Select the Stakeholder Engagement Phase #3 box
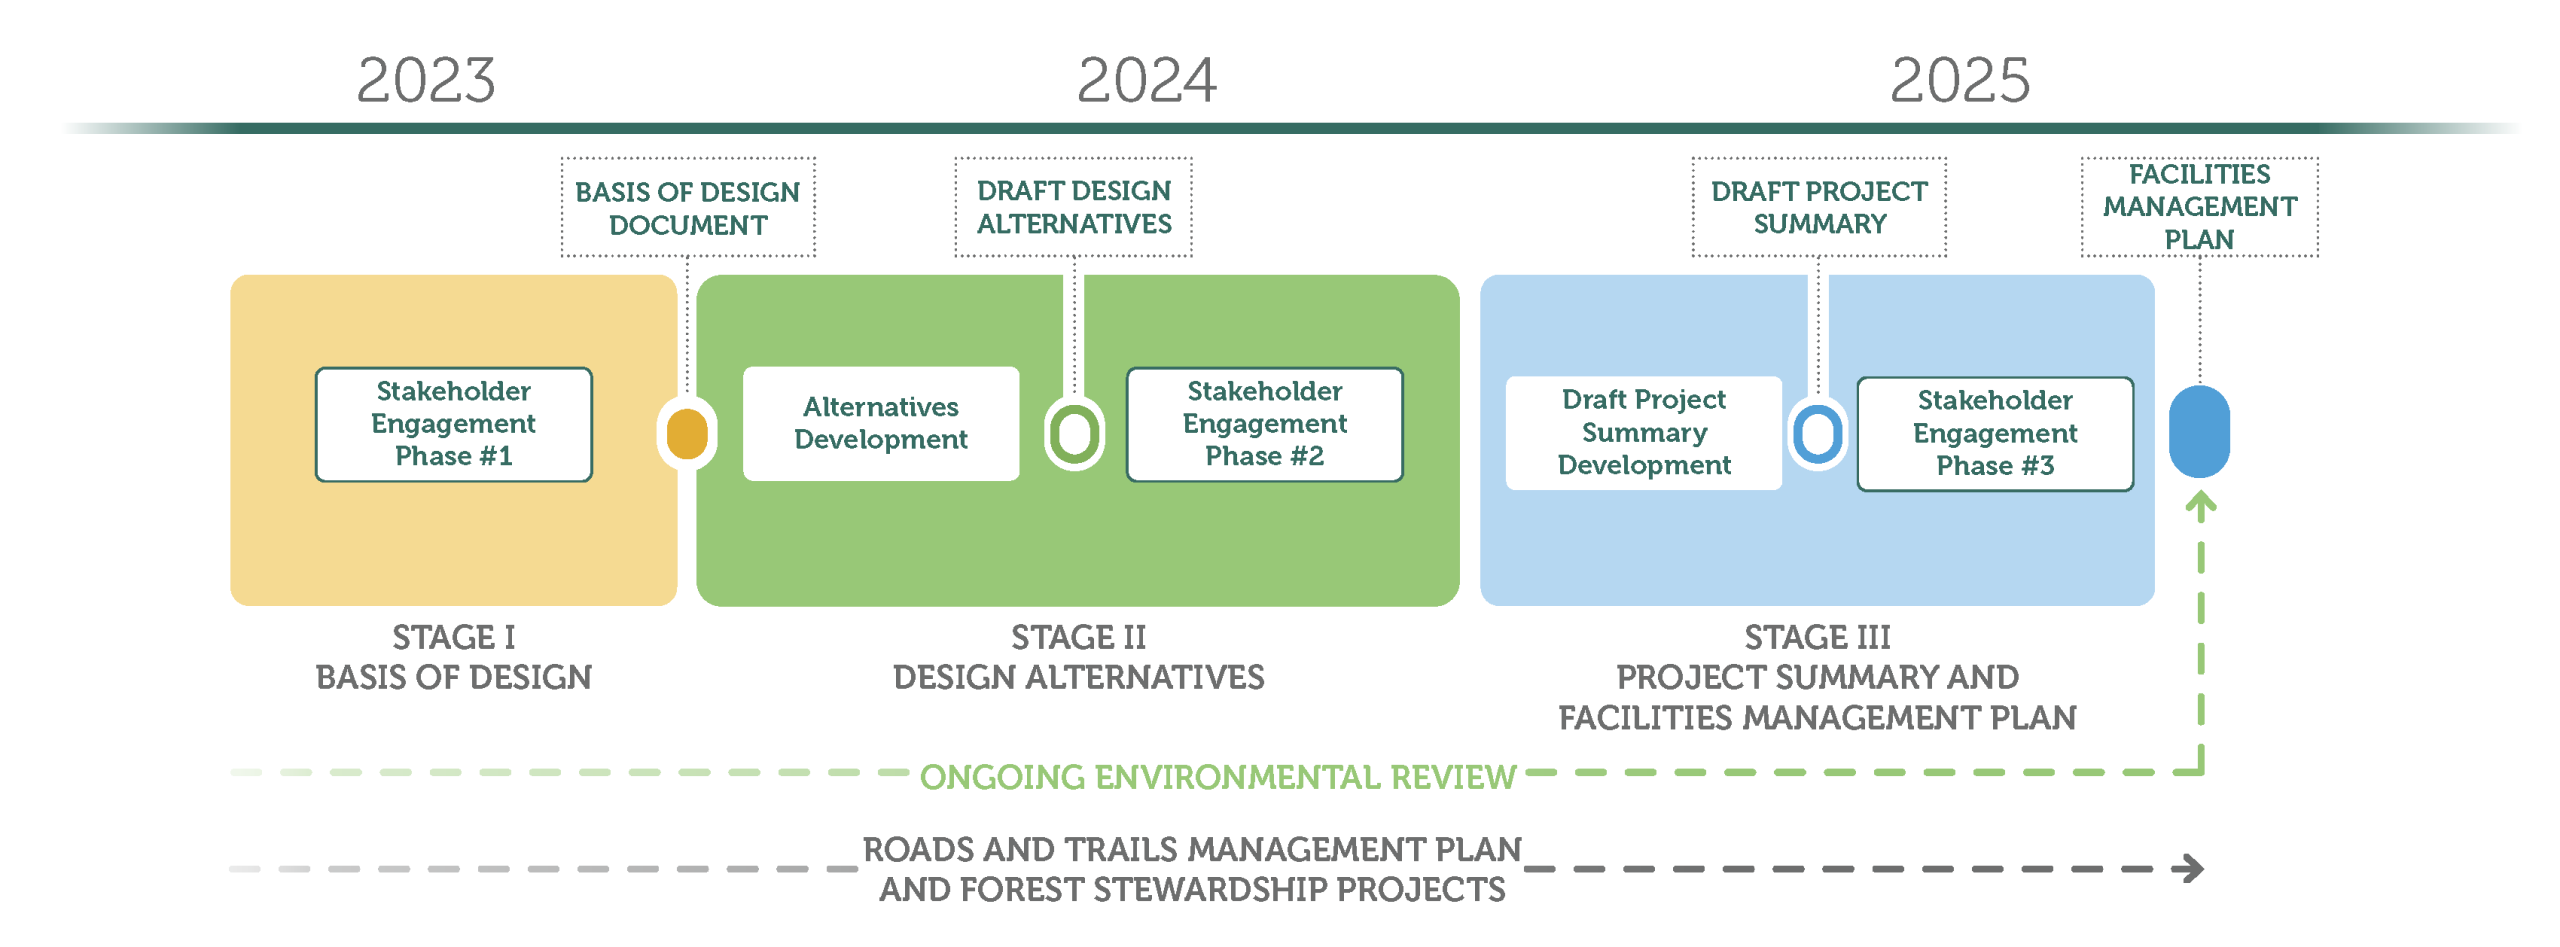2560x947 pixels. (1994, 433)
